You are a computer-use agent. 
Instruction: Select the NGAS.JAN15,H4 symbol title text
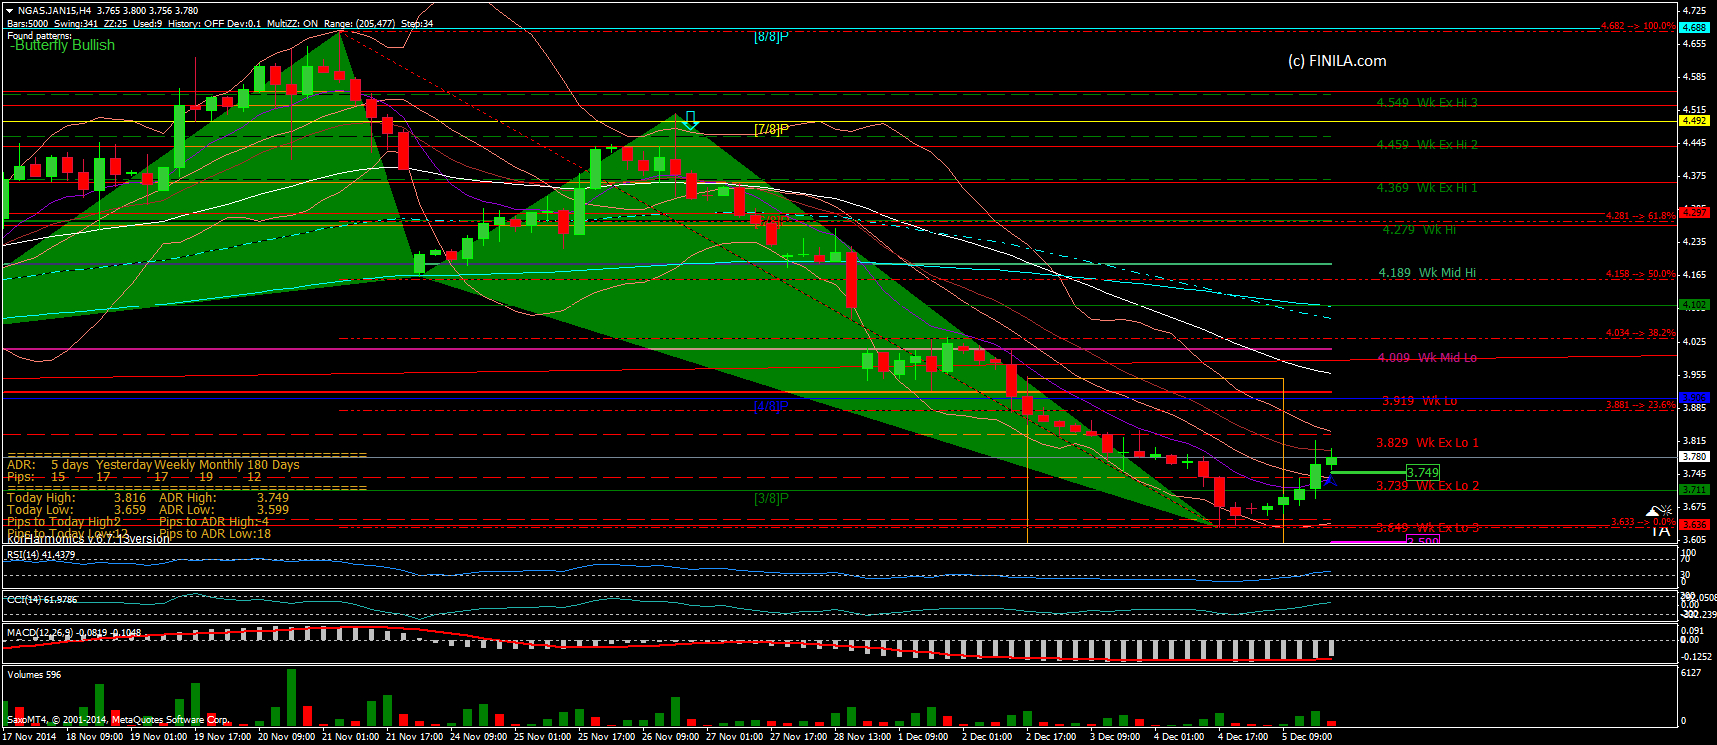(x=54, y=11)
